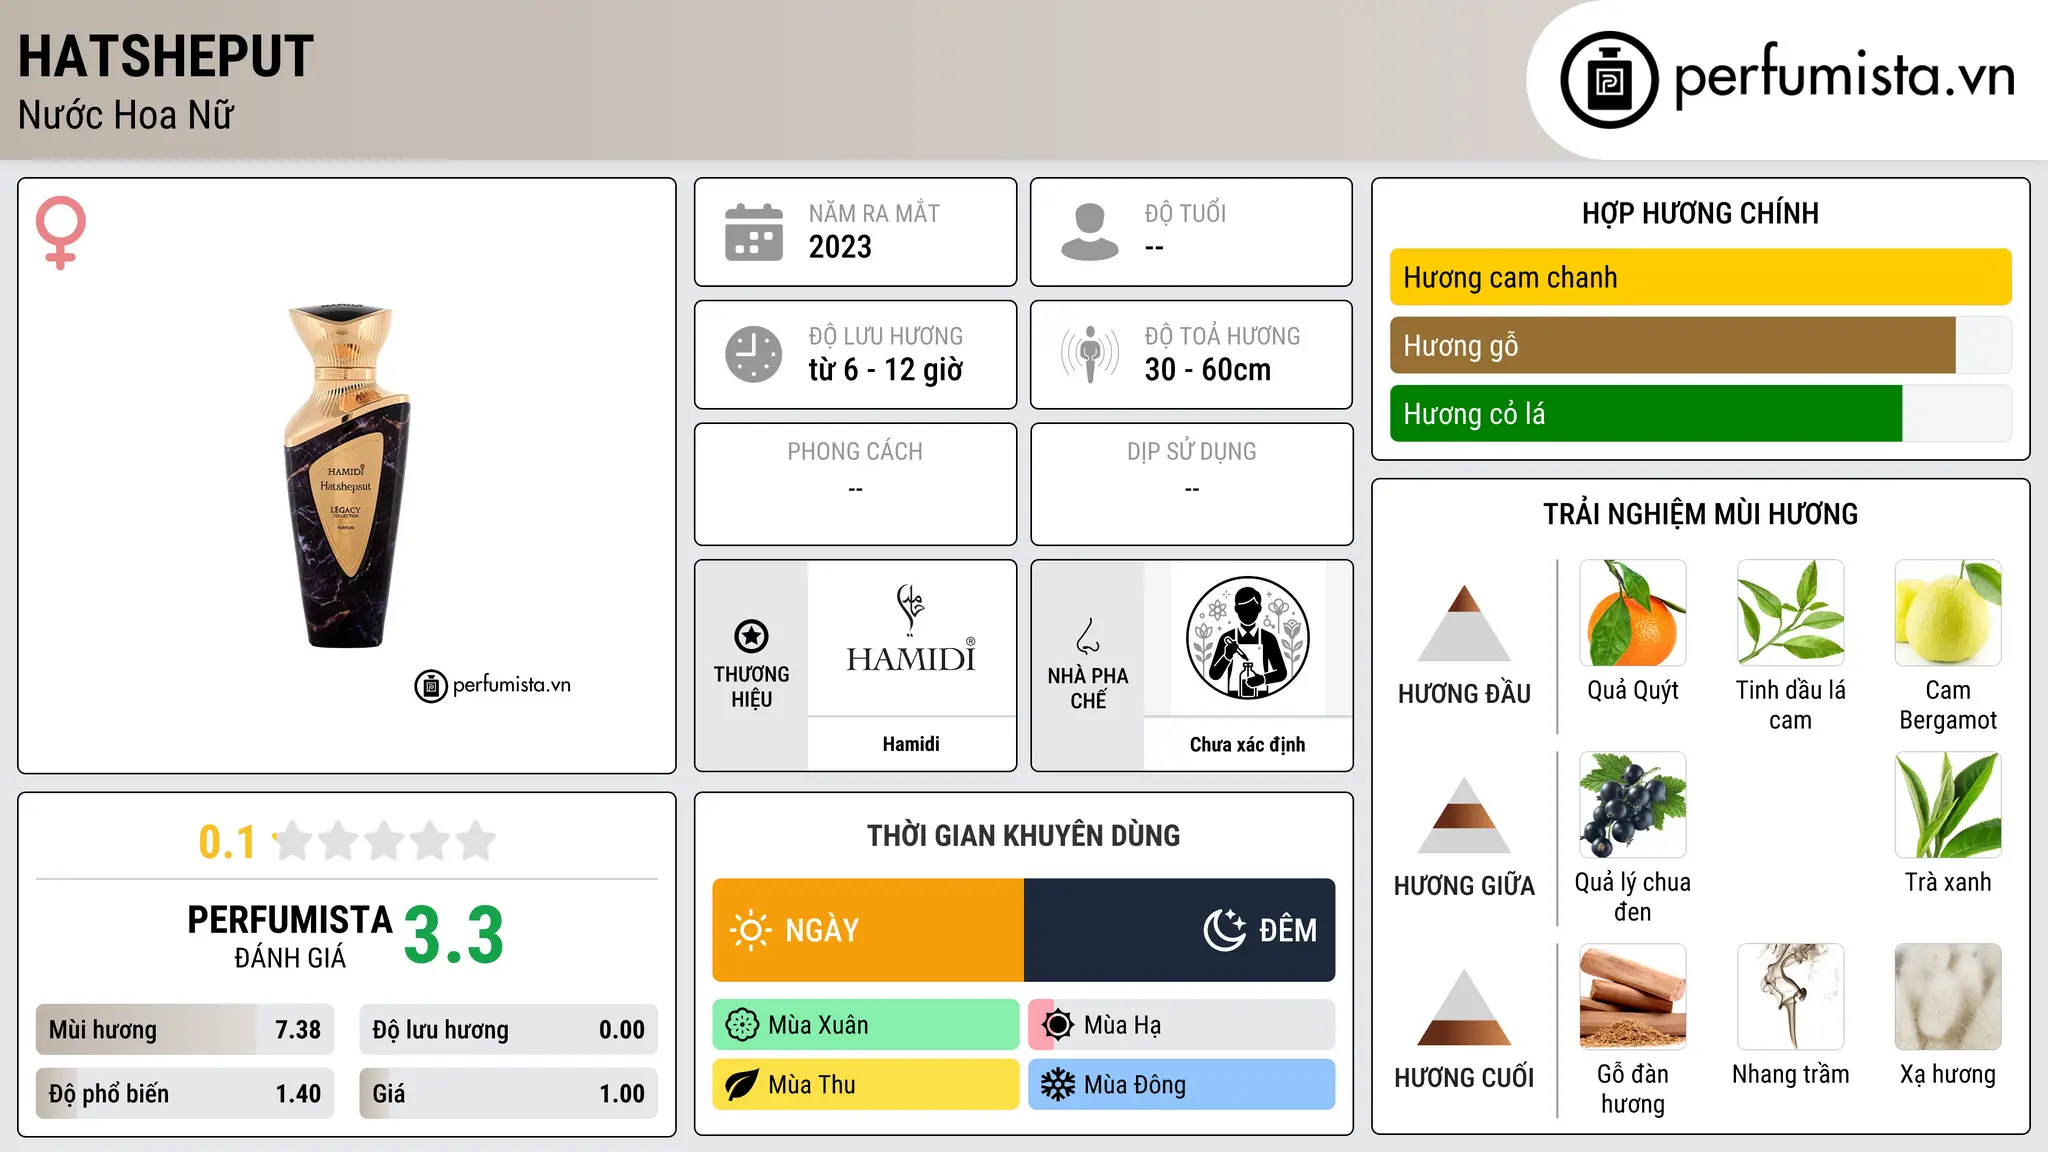The height and width of the screenshot is (1152, 2048).
Task: Click the ĐÊM label text
Action: [x=1288, y=930]
